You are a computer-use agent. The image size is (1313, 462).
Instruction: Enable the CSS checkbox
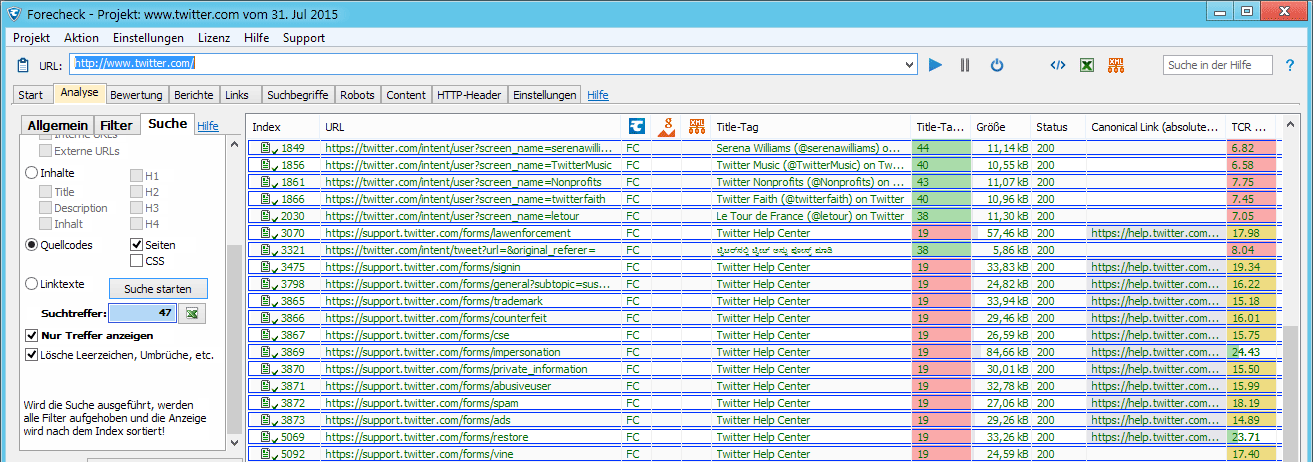[x=137, y=261]
